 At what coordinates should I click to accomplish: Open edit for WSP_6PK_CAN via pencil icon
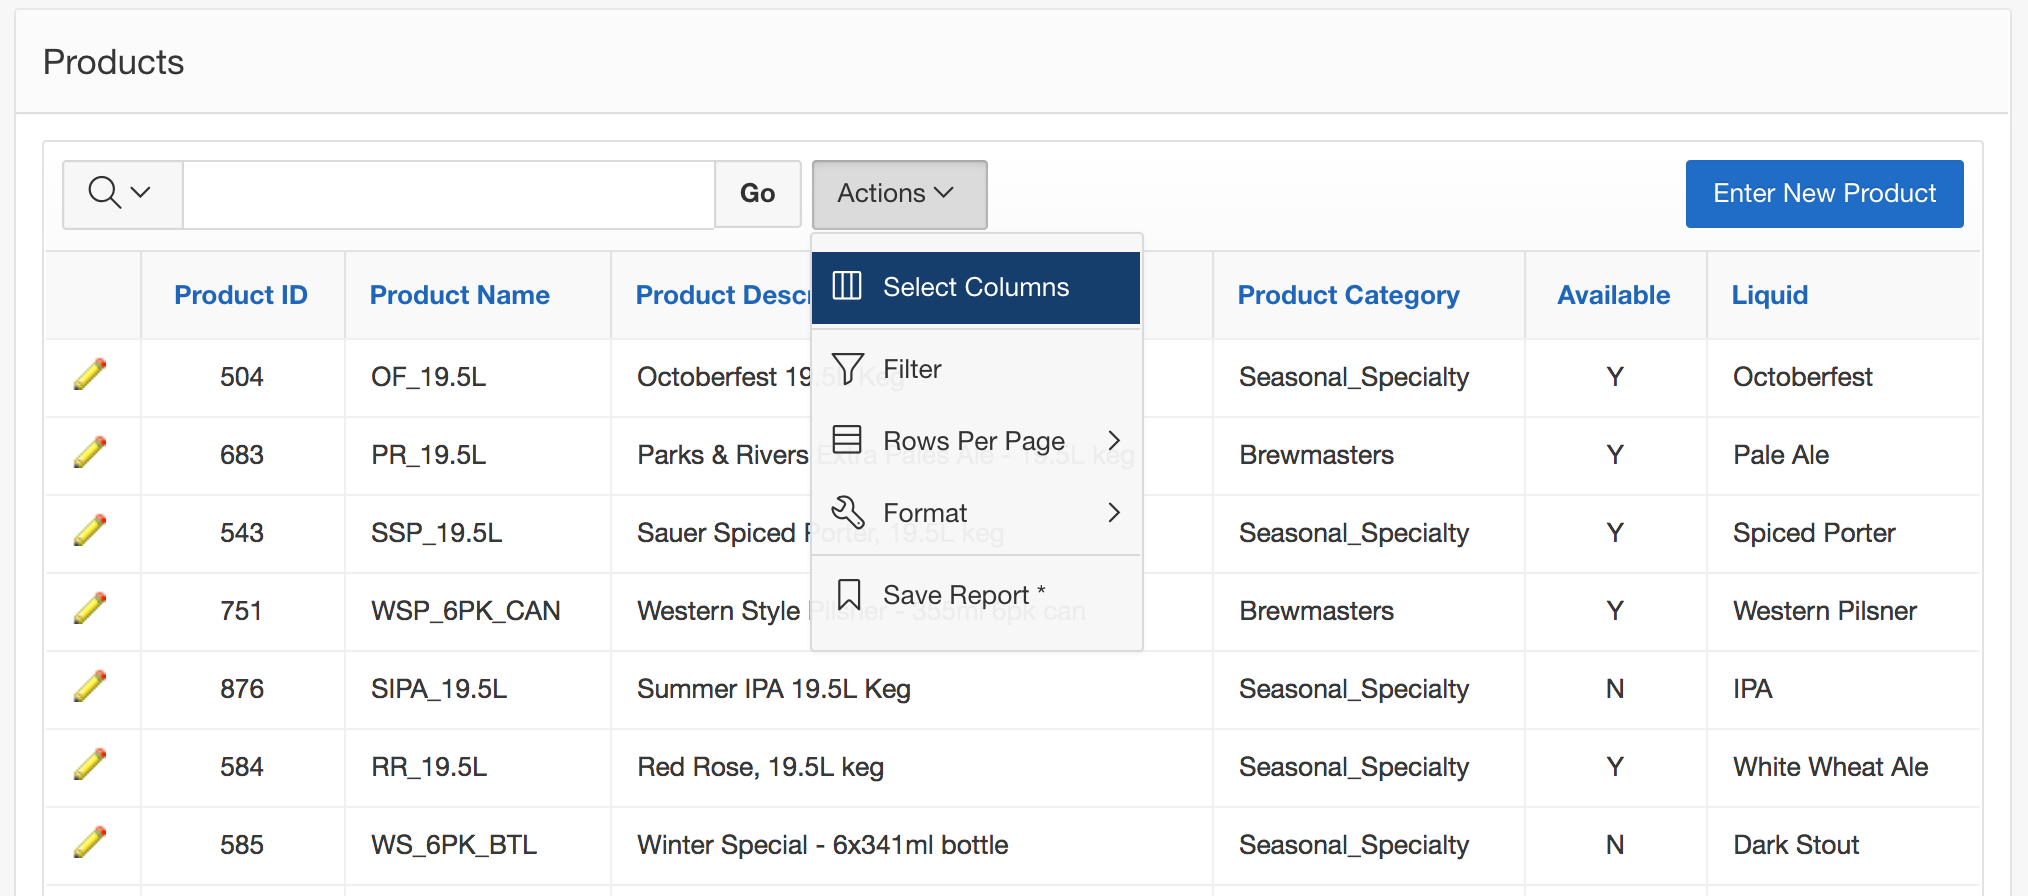pyautogui.click(x=90, y=608)
